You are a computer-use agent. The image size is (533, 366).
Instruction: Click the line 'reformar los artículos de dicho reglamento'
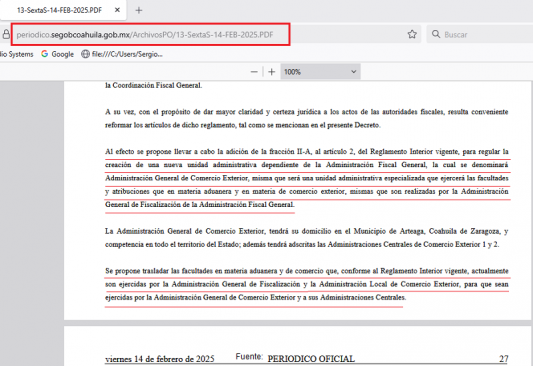(242, 125)
